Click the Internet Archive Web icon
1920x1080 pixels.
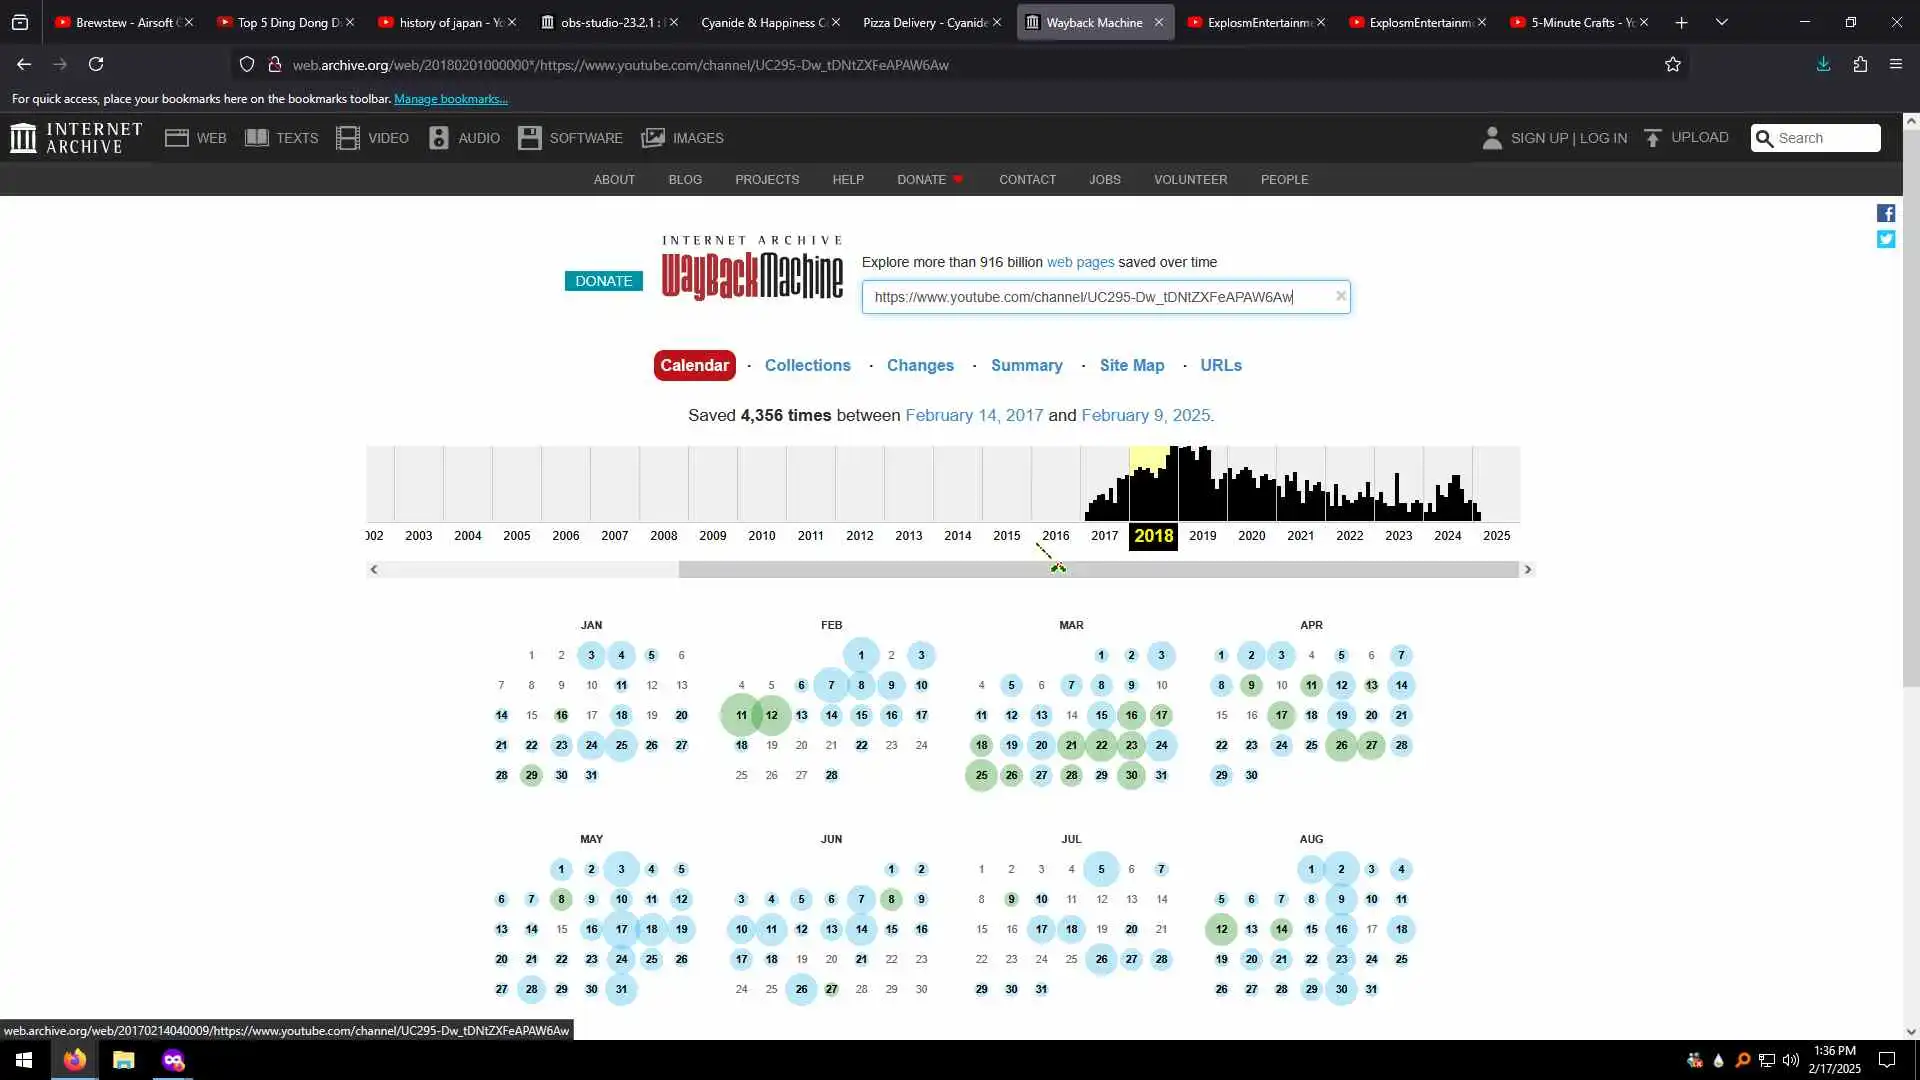click(177, 138)
